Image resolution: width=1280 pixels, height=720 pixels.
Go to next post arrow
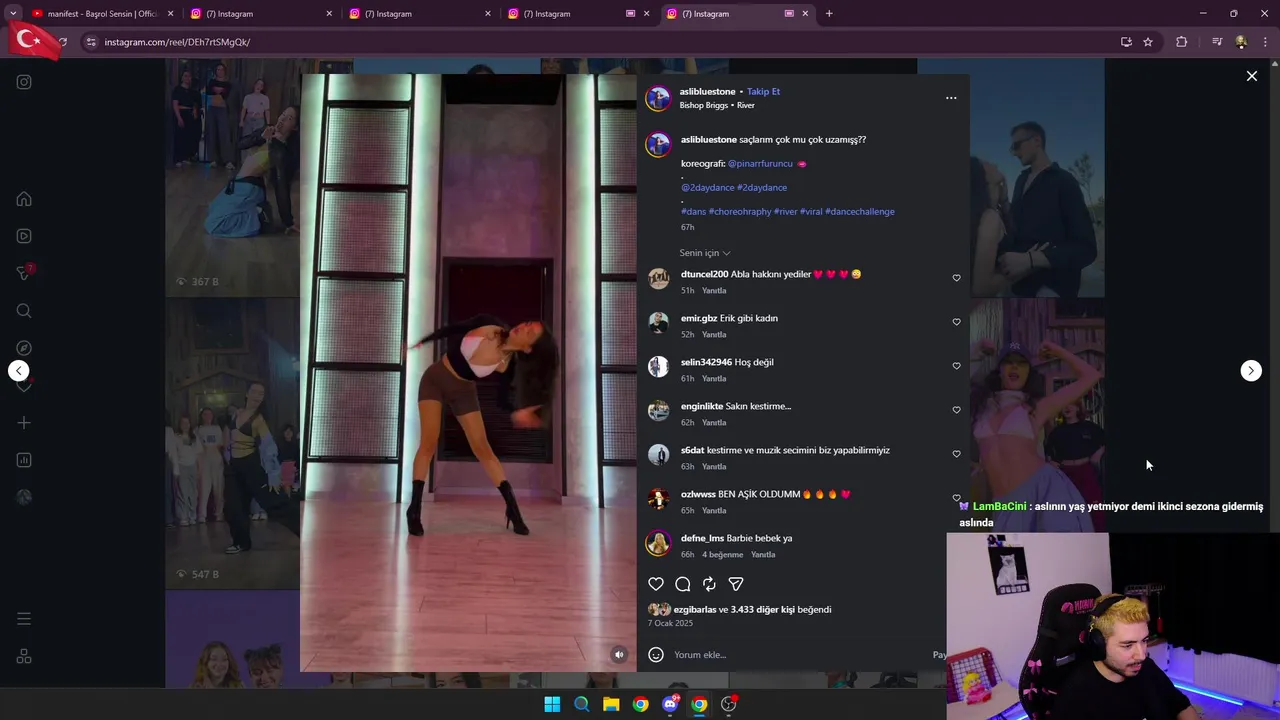pos(1251,371)
